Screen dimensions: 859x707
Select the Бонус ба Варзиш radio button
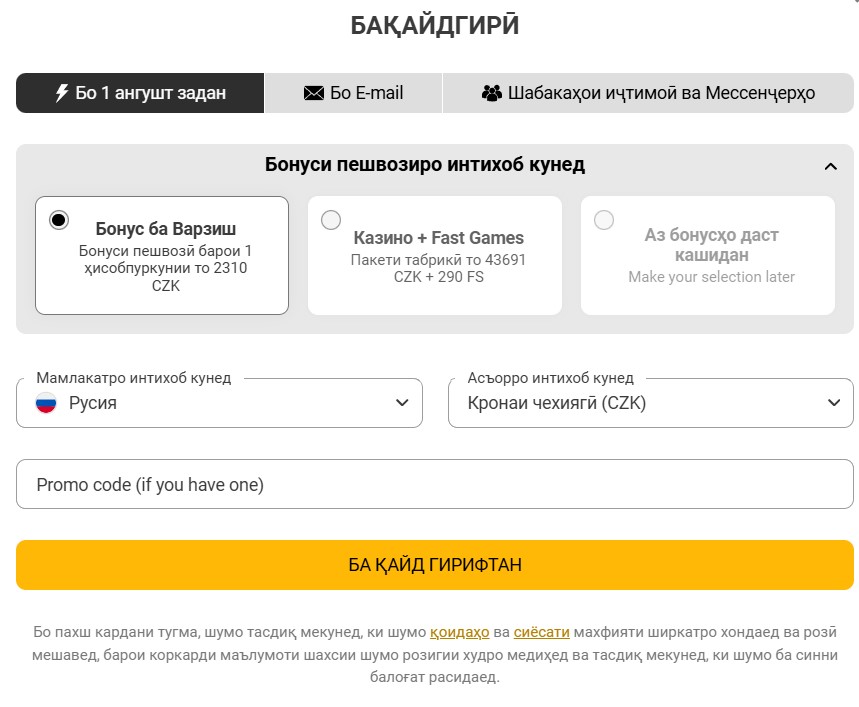point(60,222)
